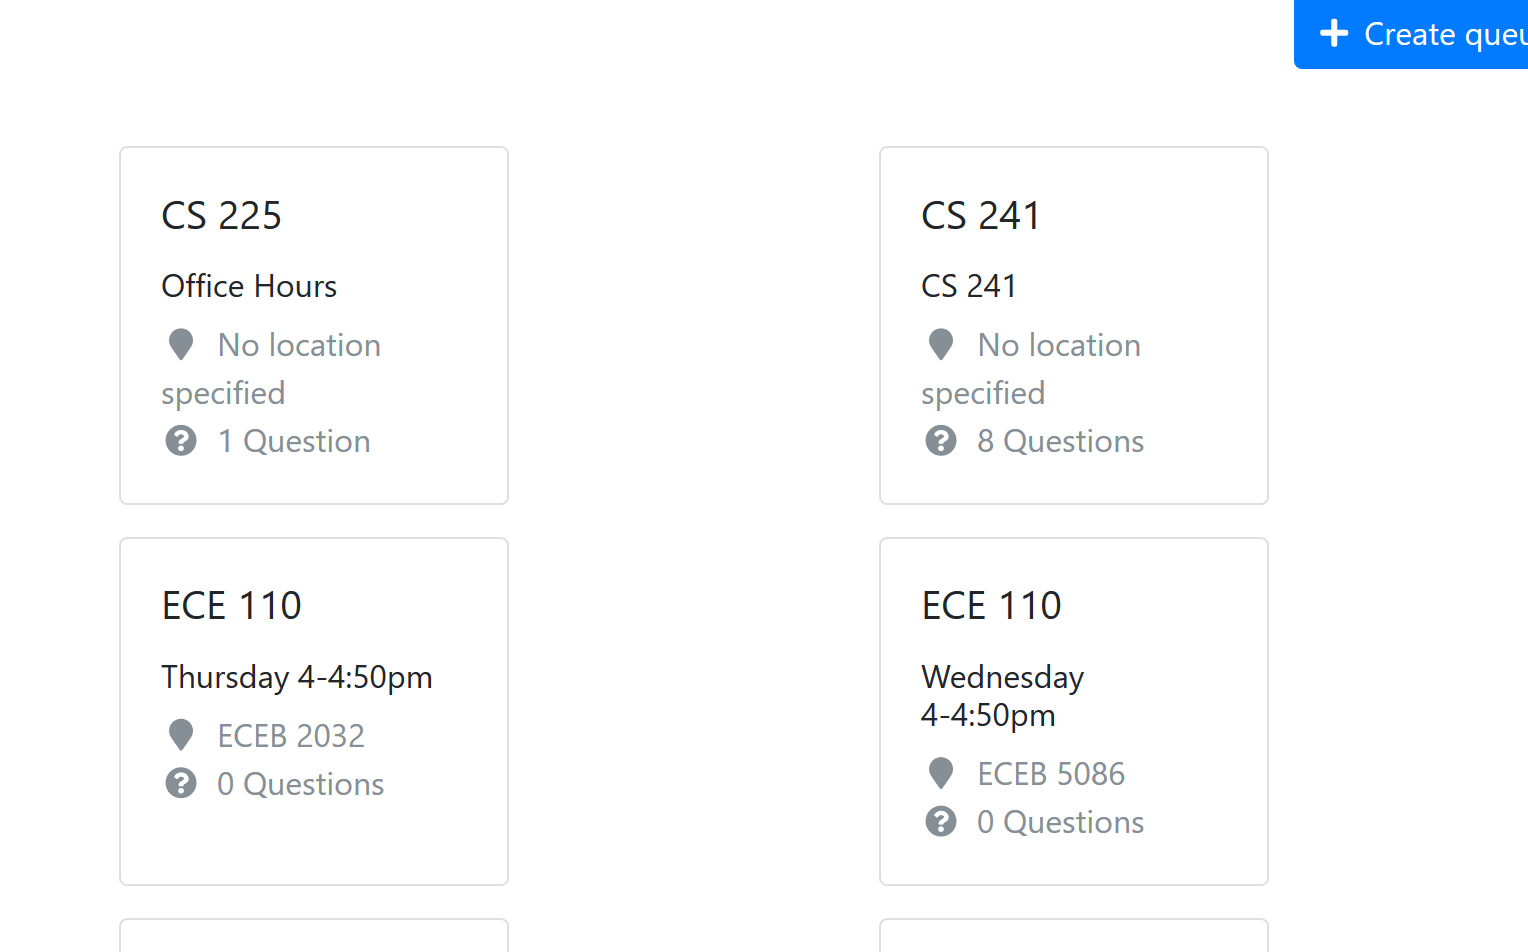Click the Create queue button
Screen dimensions: 1528x952
tap(1411, 34)
